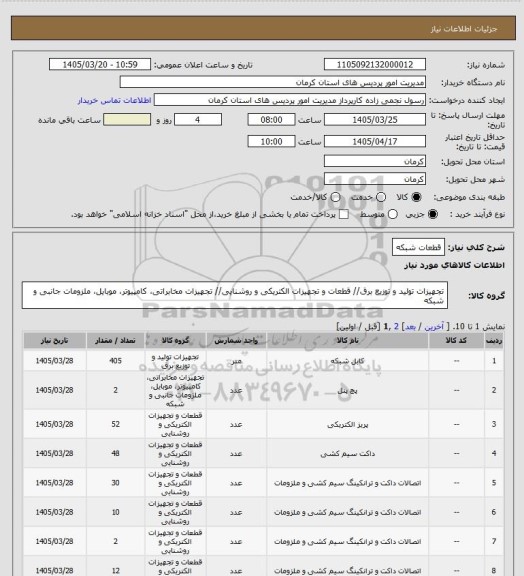Click the buyer organization name field

pos(273,82)
